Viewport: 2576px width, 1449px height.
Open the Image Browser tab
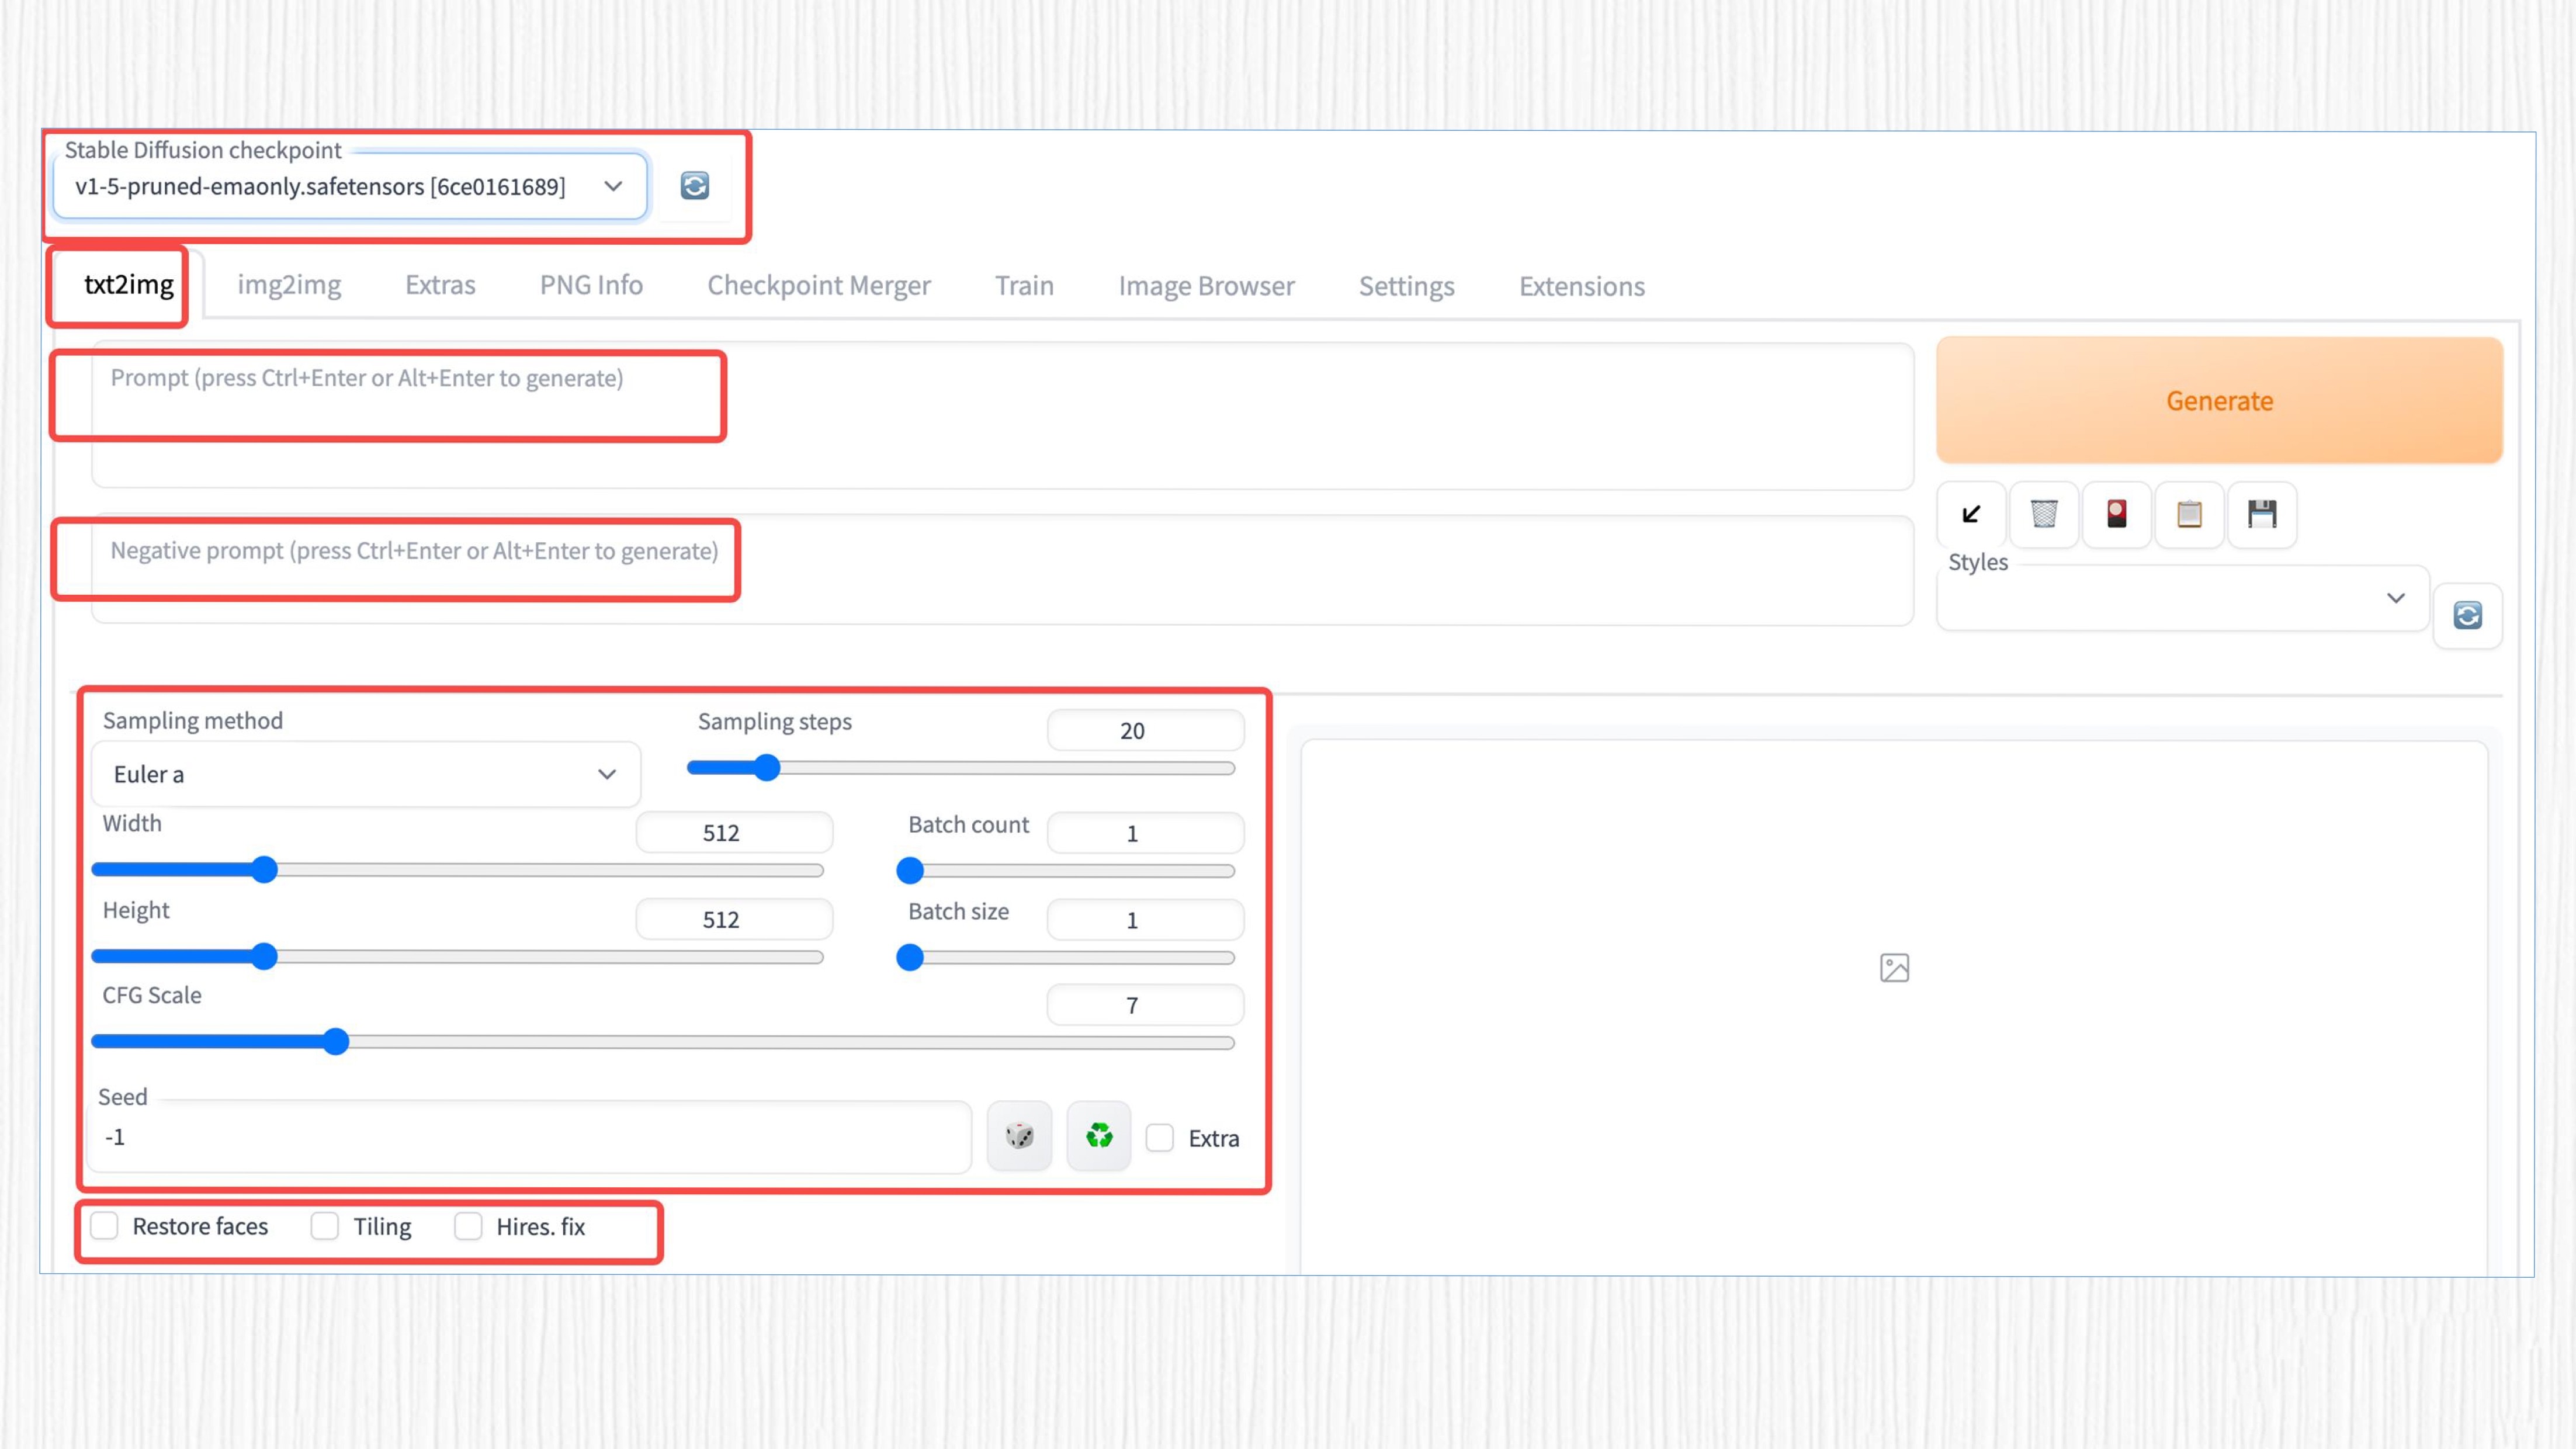[x=1206, y=286]
